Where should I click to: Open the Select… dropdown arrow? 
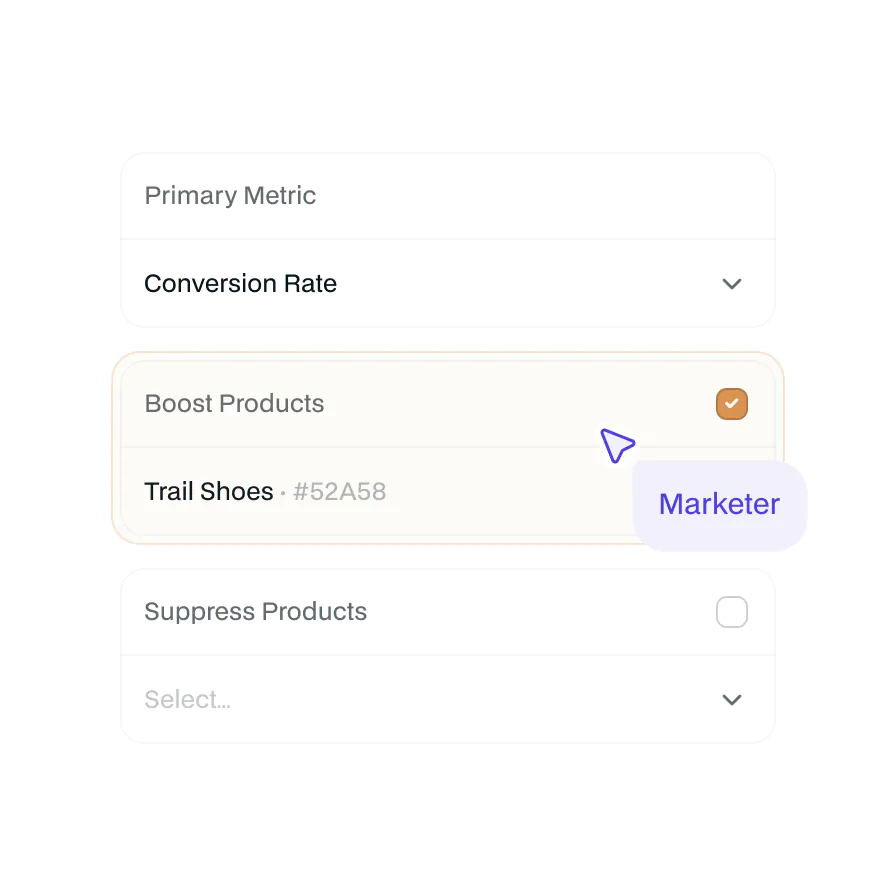(x=731, y=700)
